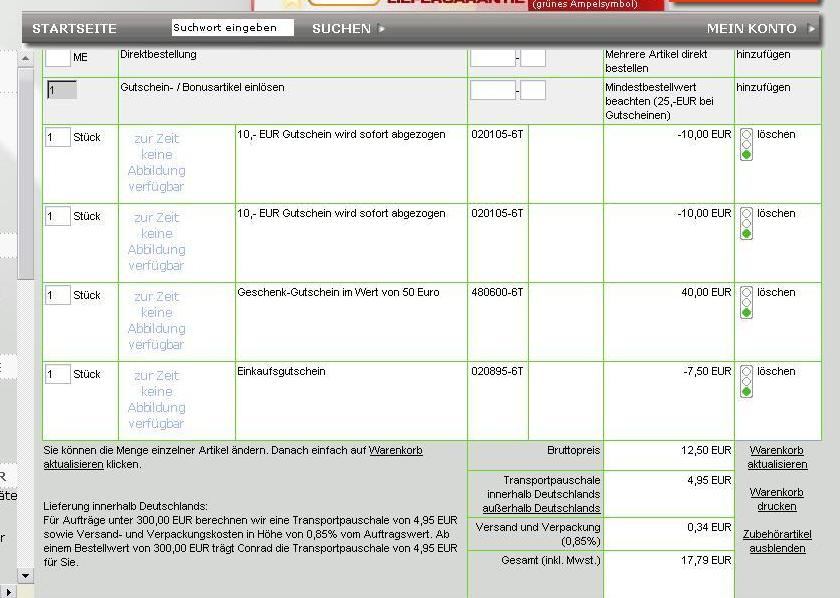Click the Mehrere Artikel direkt bestellen note

[x=656, y=61]
